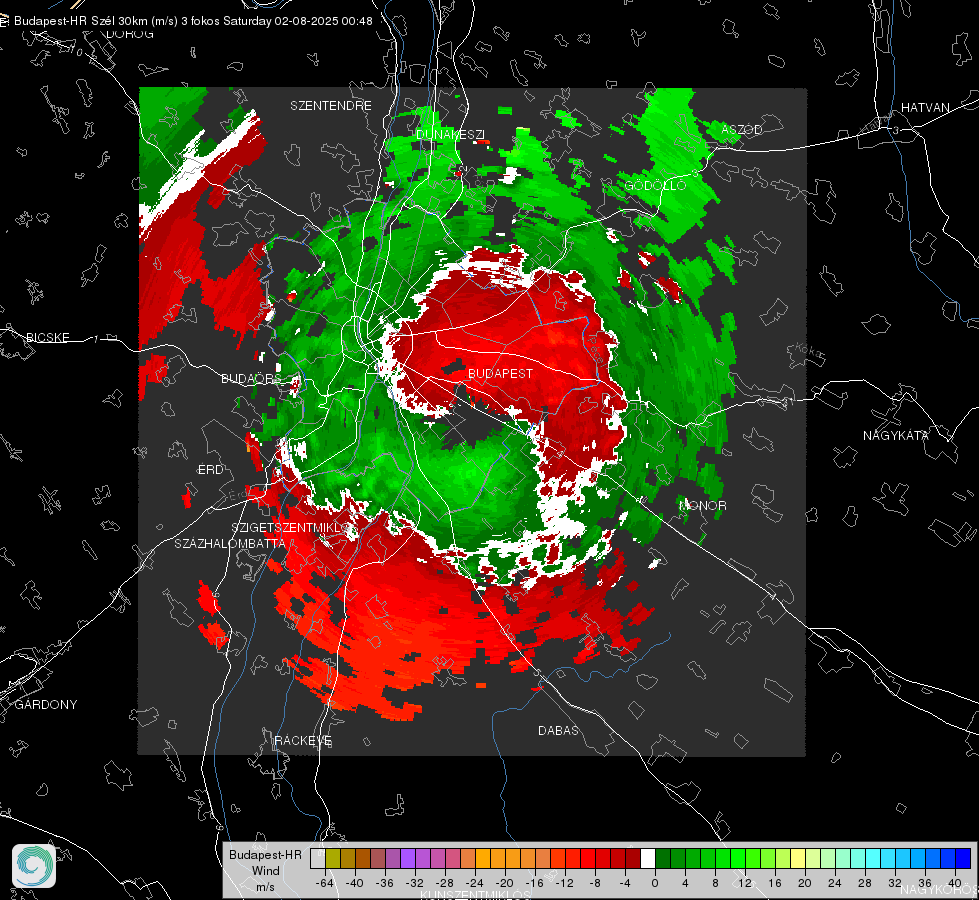Click the DABAS city label
979x900 pixels.
coord(558,730)
